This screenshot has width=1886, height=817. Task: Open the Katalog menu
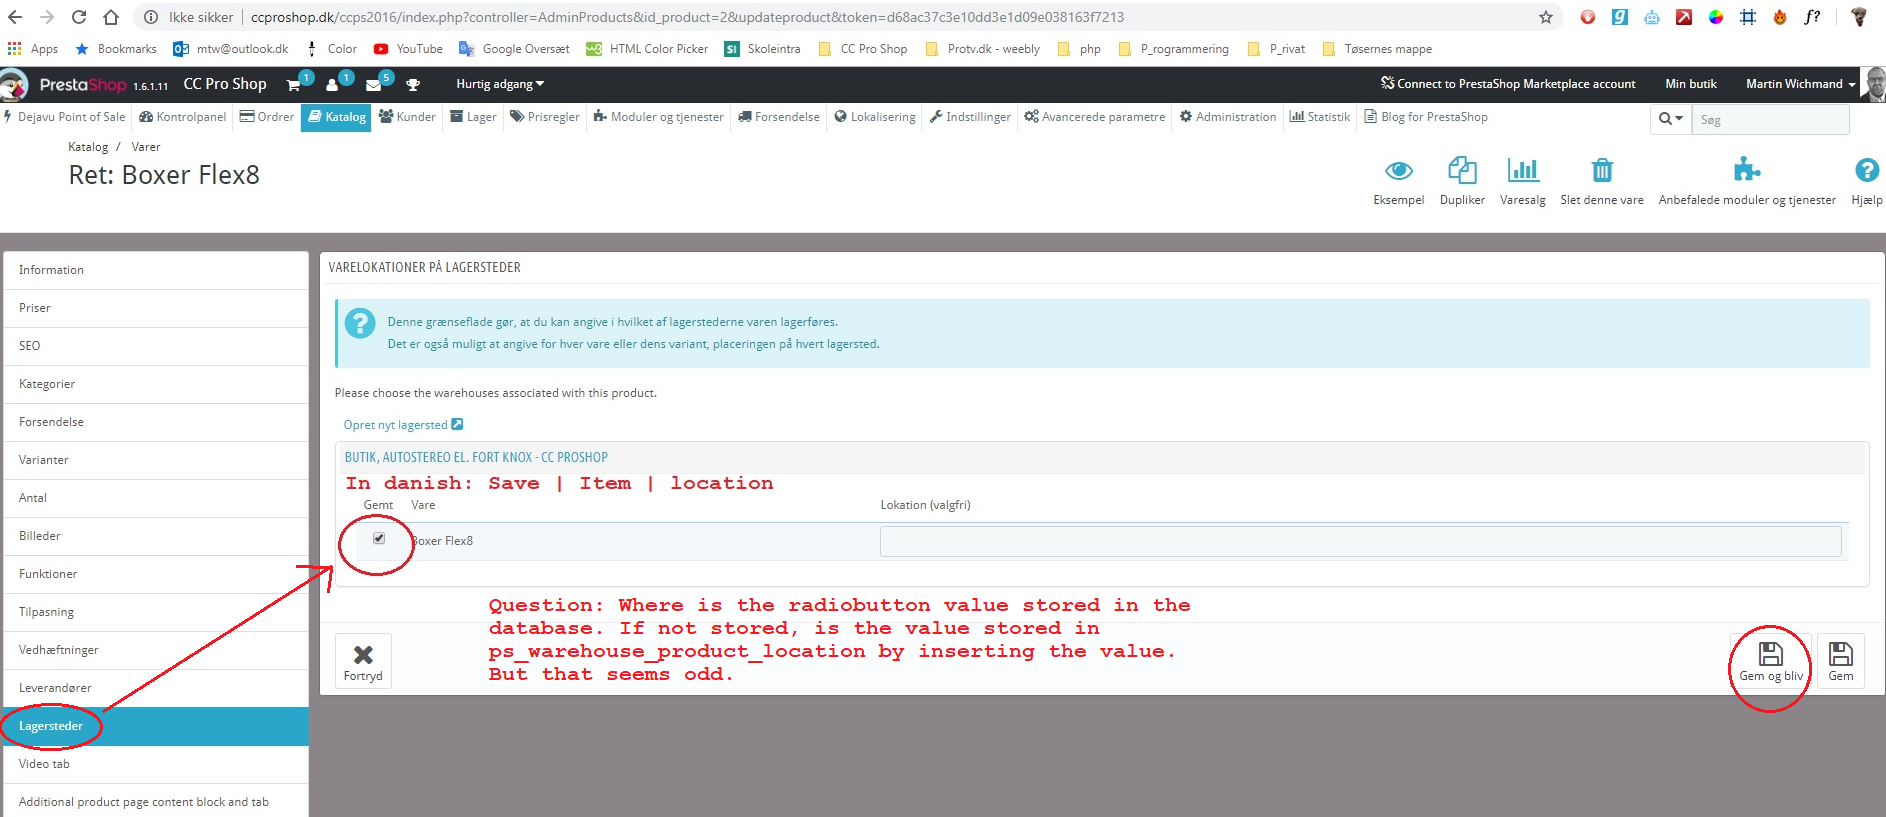[336, 117]
